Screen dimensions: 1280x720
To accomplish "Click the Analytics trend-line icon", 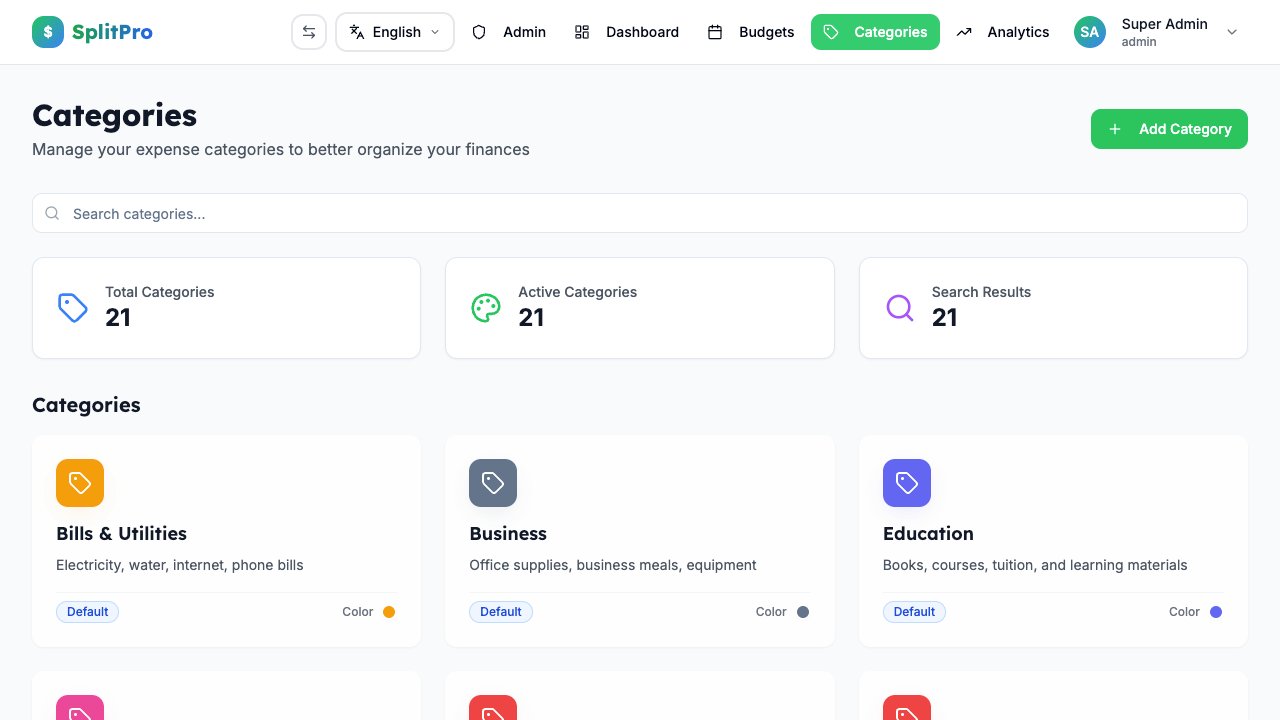I will [x=963, y=32].
